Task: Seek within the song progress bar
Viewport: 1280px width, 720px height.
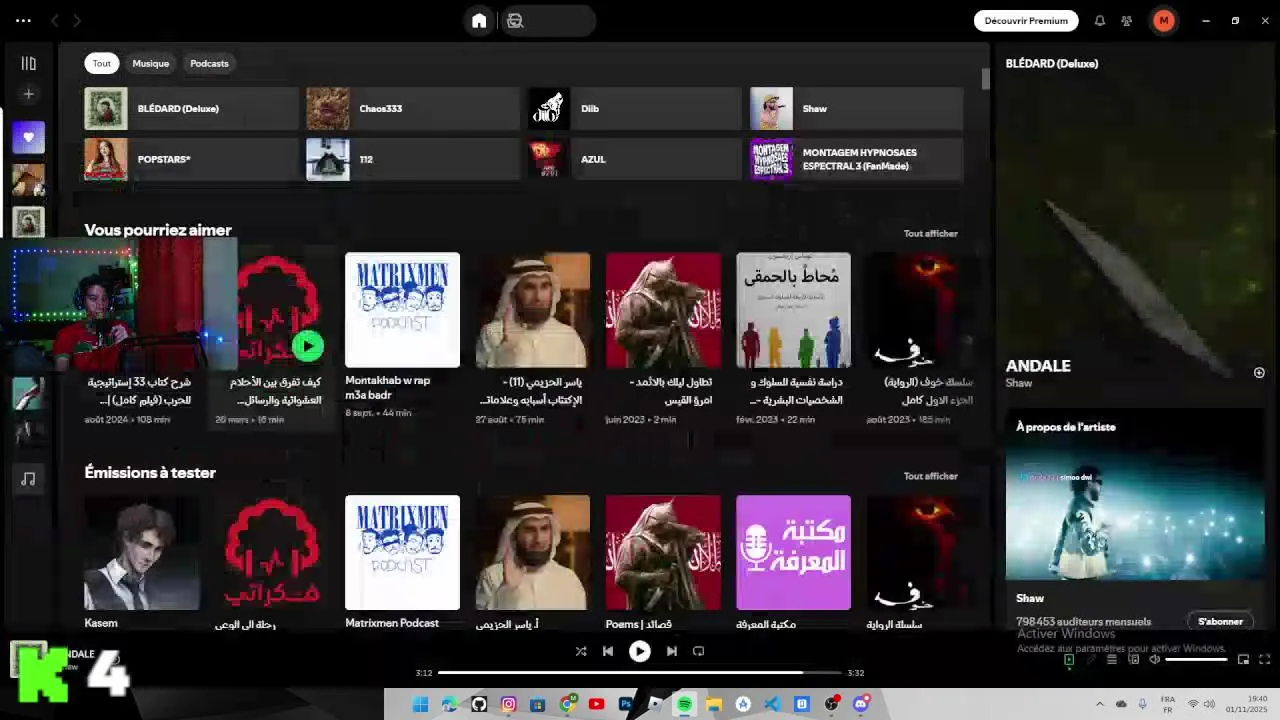Action: point(640,673)
